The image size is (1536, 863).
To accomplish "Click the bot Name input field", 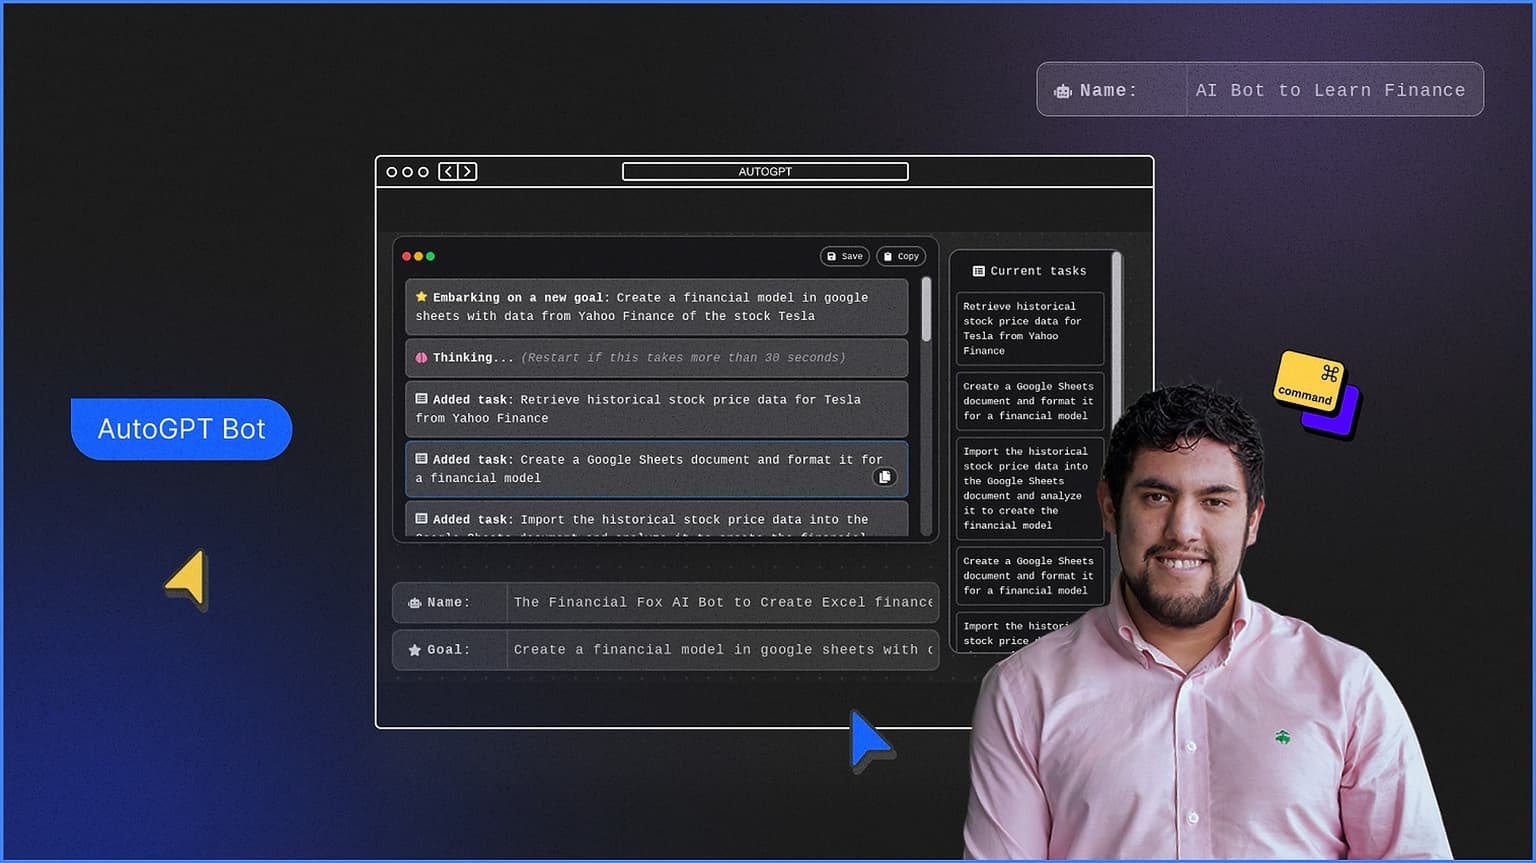I will [x=722, y=602].
